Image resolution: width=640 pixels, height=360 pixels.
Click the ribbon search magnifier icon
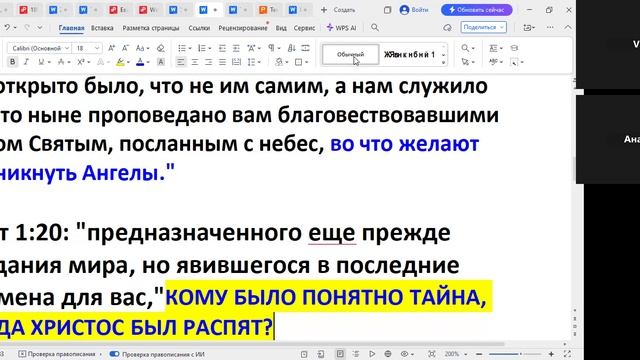375,27
